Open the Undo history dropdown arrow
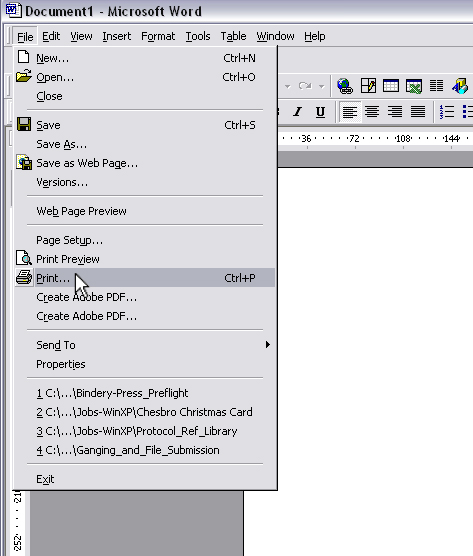Image resolution: width=473 pixels, height=556 pixels. pos(287,86)
